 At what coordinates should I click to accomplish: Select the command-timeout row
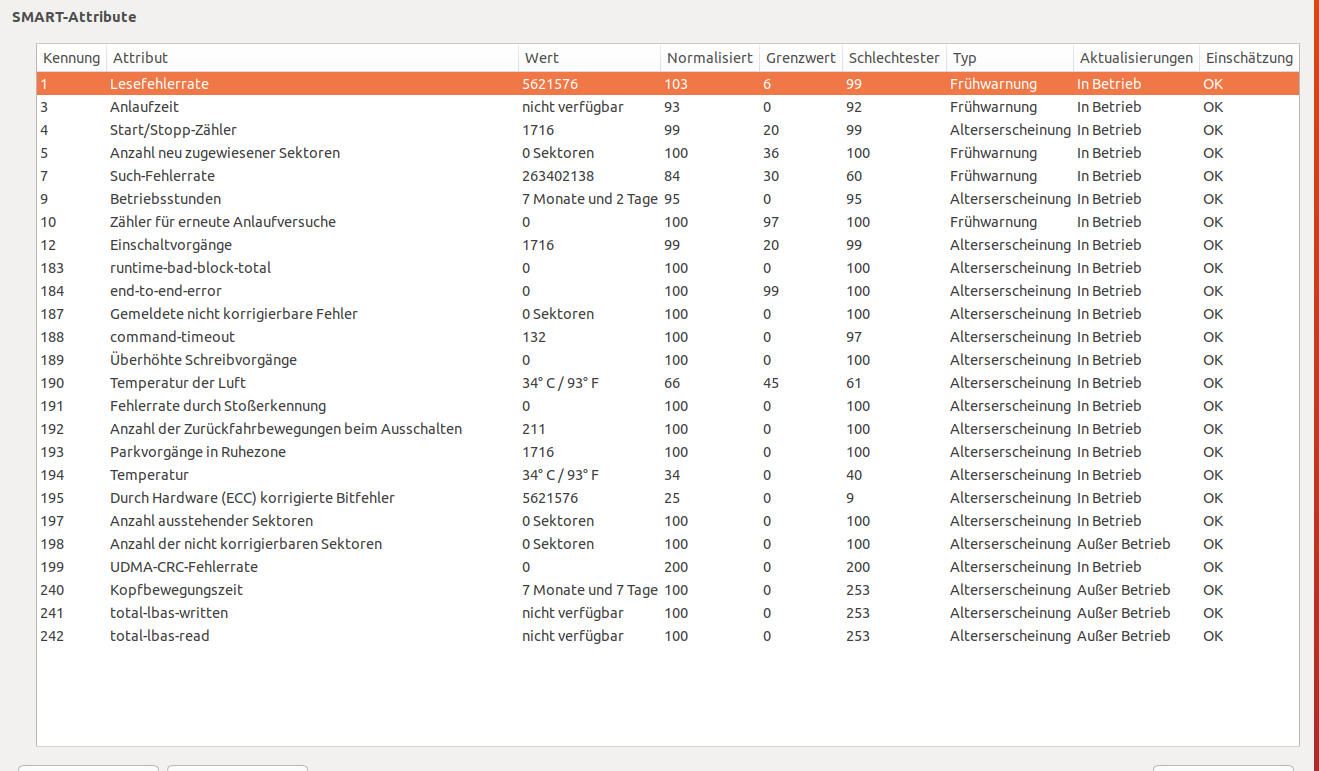pos(668,337)
